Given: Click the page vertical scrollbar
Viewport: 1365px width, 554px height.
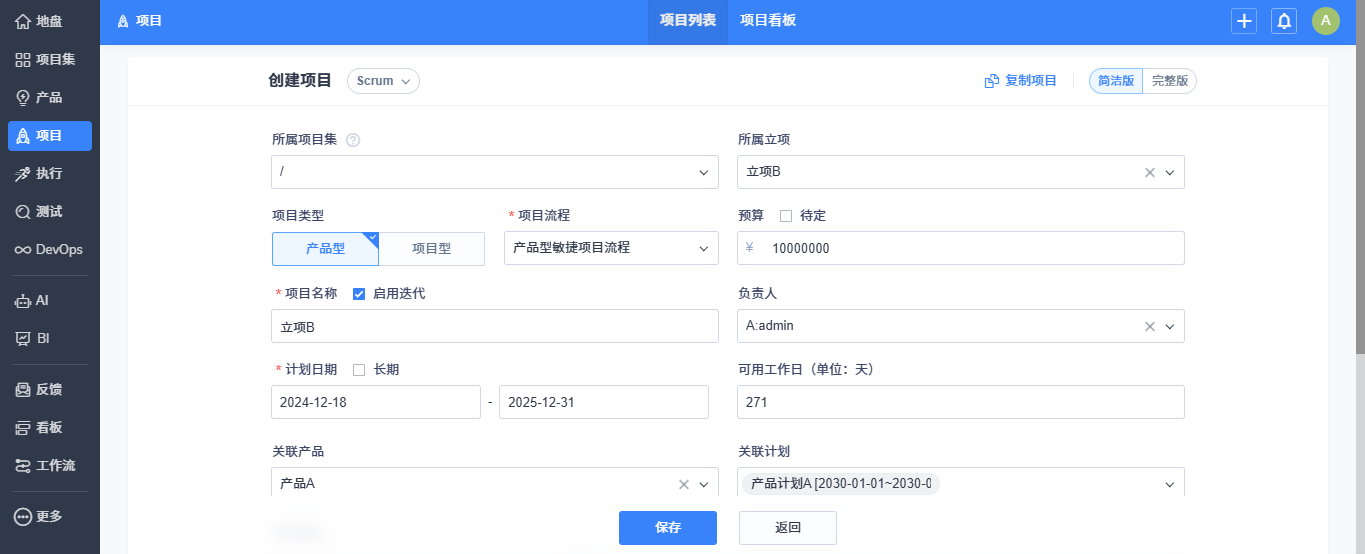Looking at the screenshot, I should 1360,175.
